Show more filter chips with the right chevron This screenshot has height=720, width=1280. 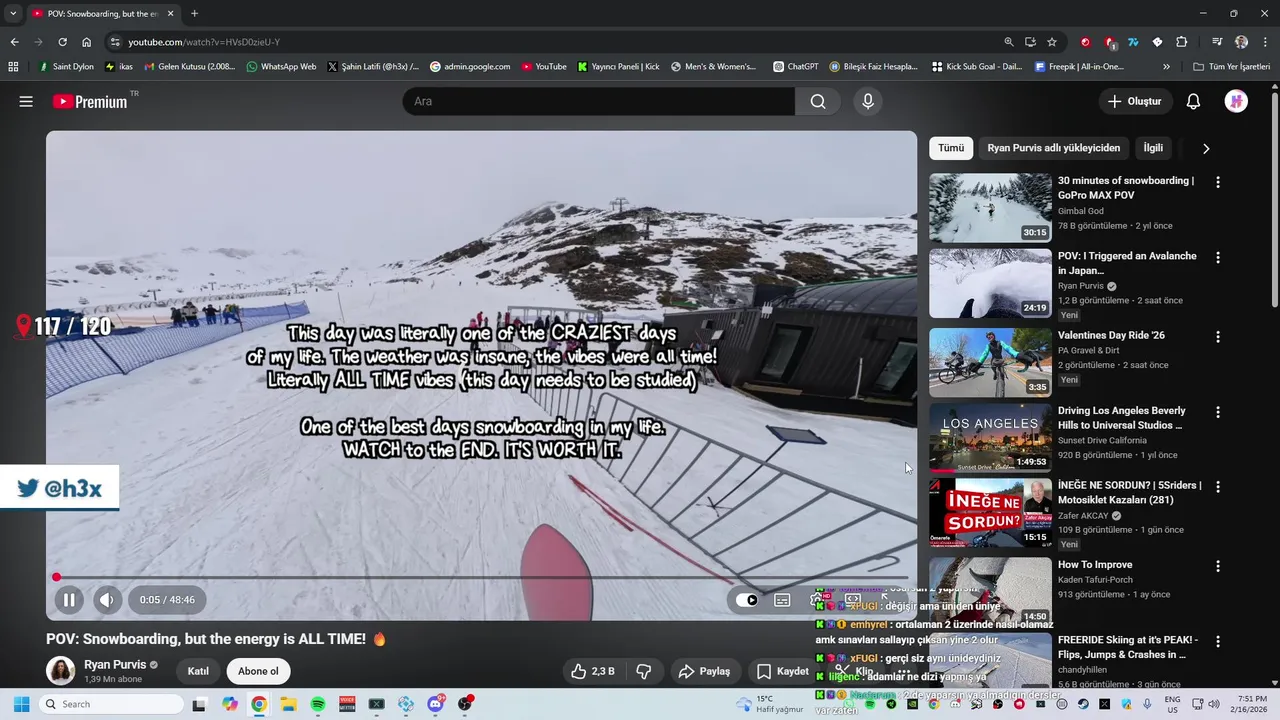click(1206, 148)
